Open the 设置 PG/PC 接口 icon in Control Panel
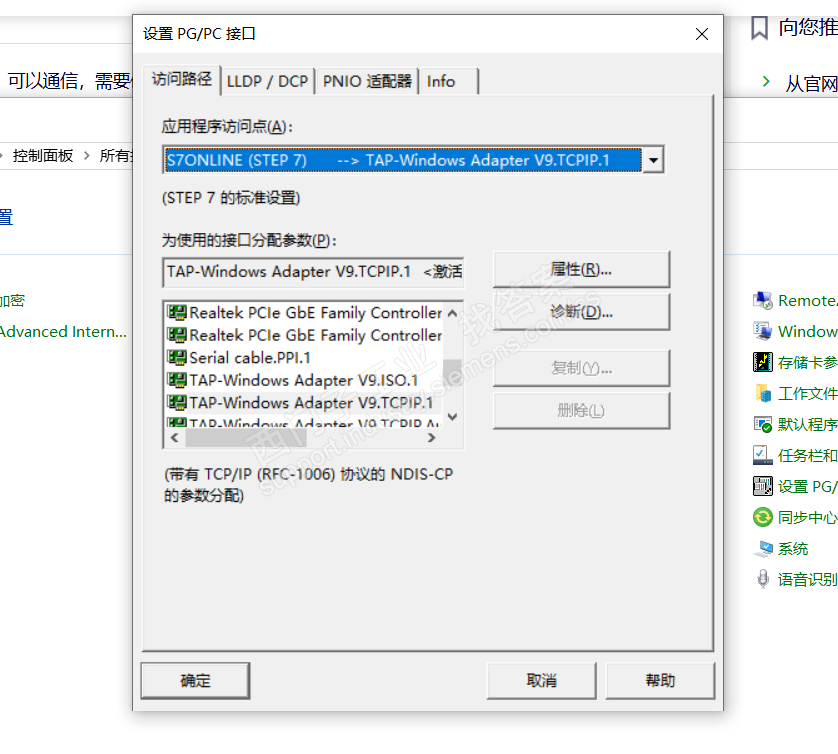Image resolution: width=838 pixels, height=754 pixels. [763, 486]
